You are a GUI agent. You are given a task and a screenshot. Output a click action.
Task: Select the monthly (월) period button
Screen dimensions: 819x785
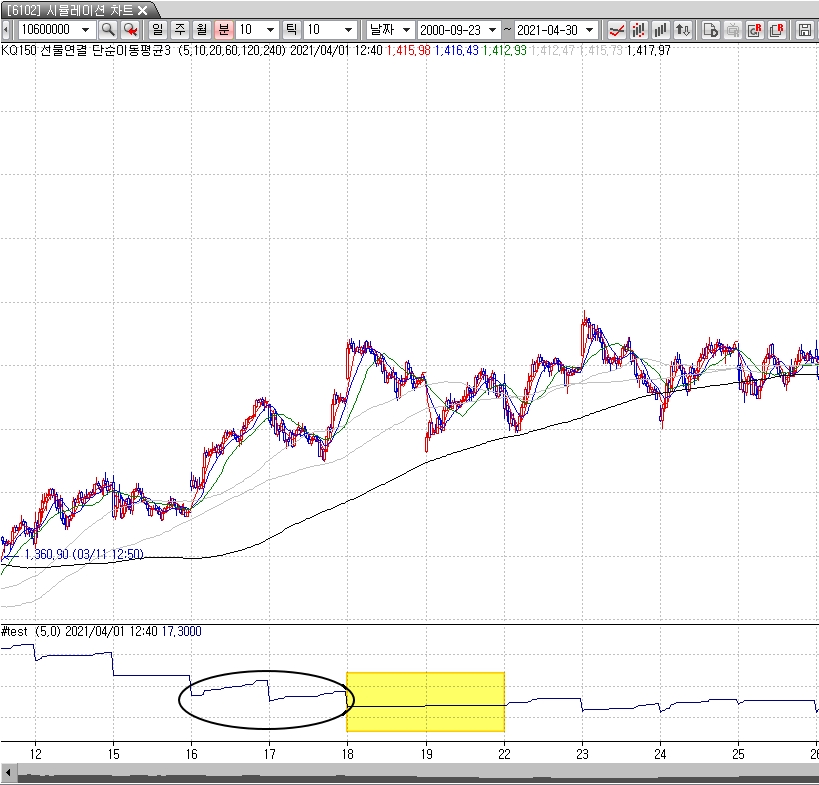coord(201,30)
